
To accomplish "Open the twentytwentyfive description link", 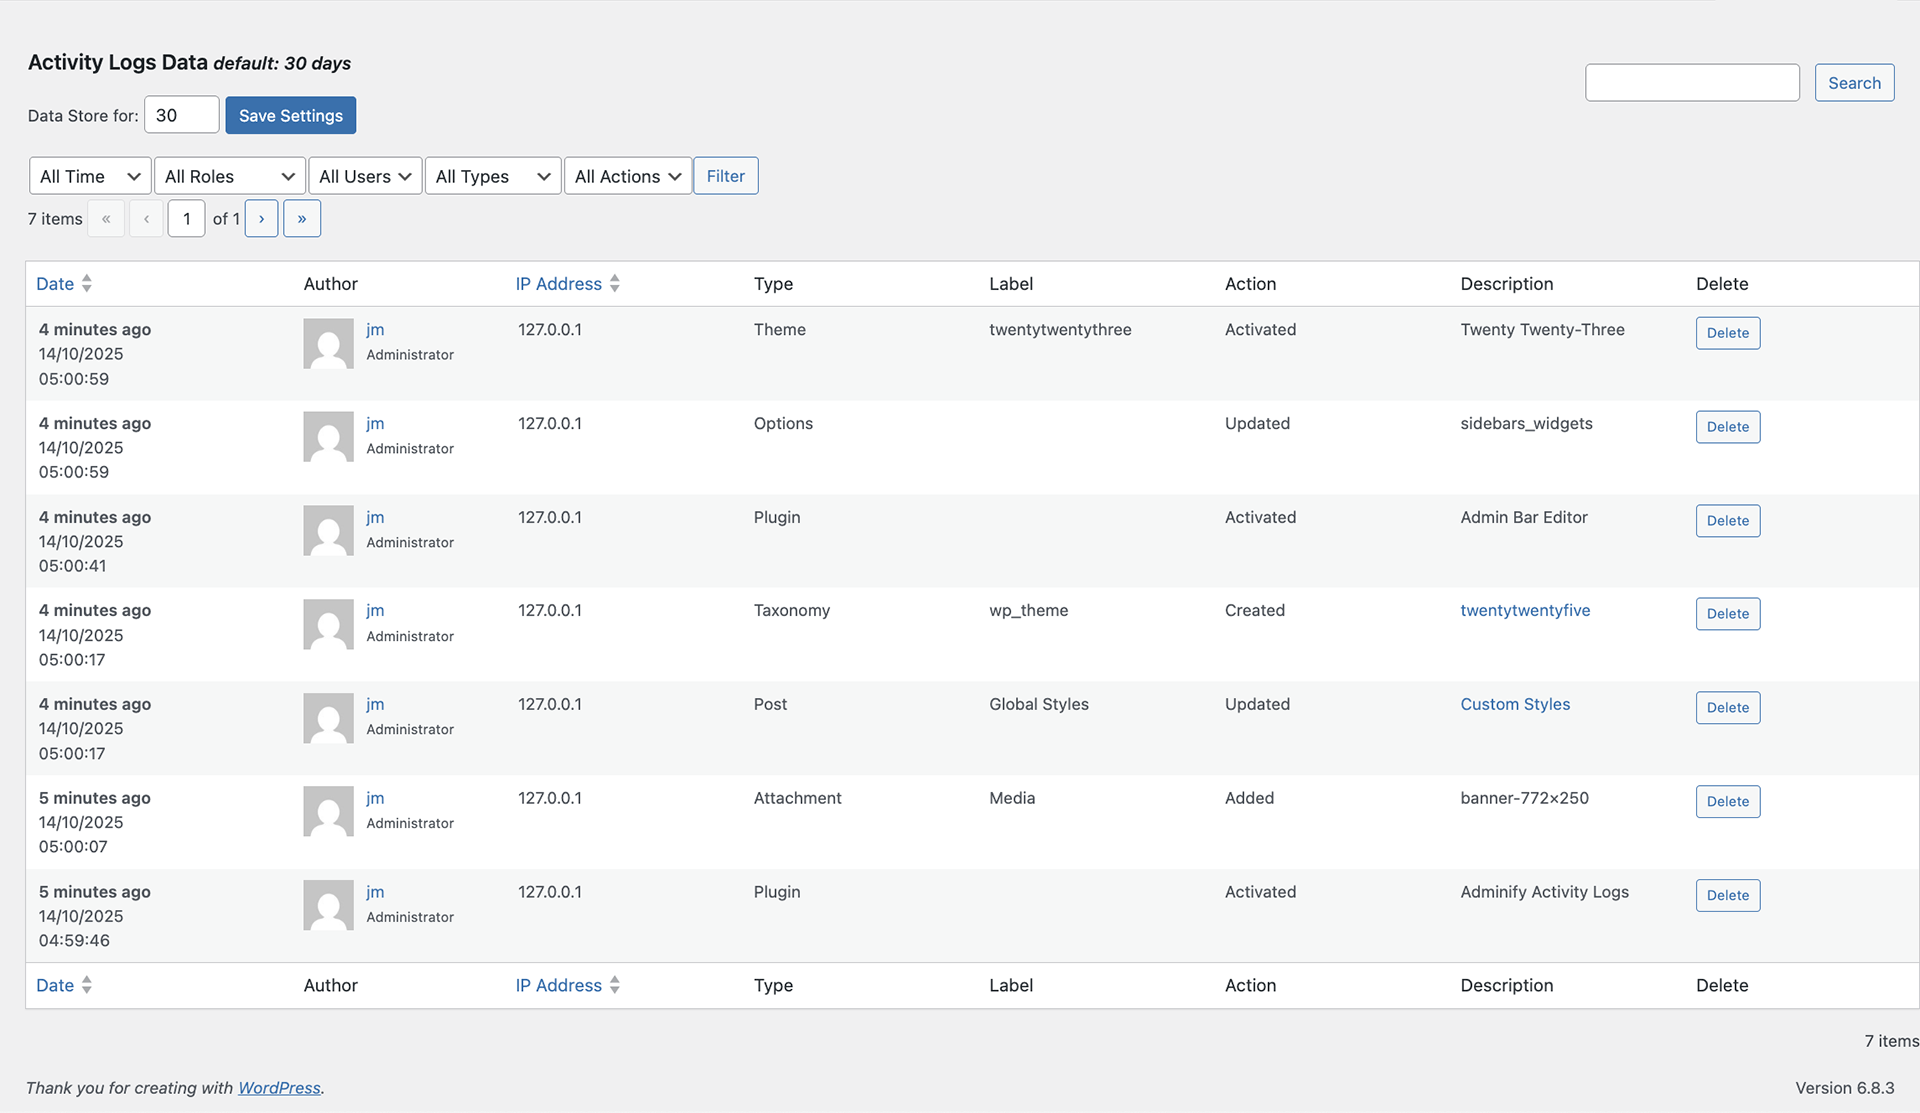I will pos(1524,610).
